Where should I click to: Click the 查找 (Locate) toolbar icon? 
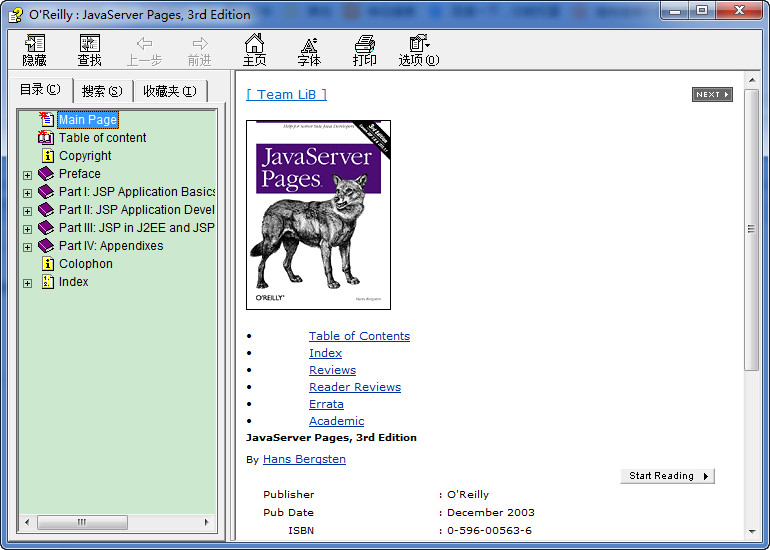coord(89,50)
